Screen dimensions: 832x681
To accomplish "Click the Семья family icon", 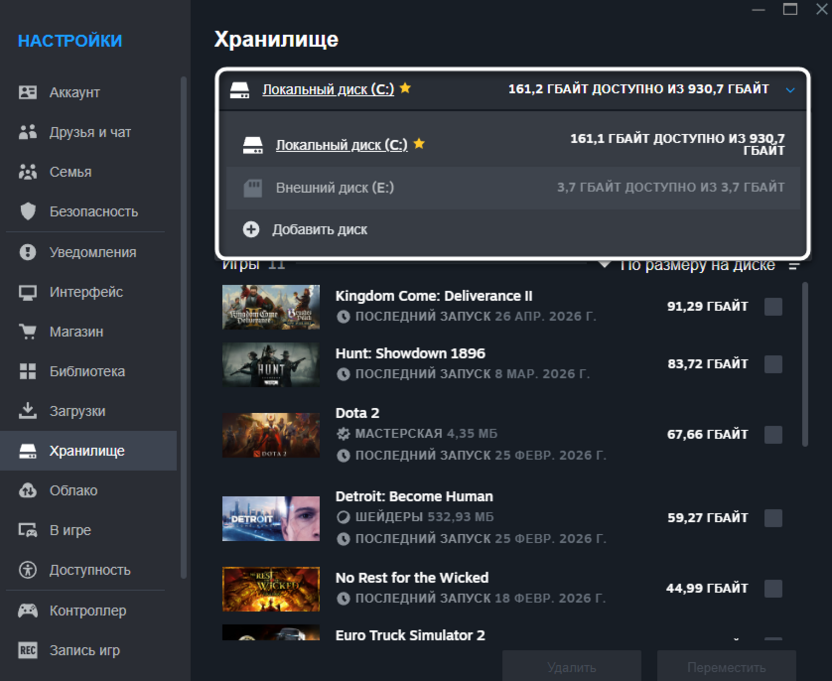I will pos(28,171).
